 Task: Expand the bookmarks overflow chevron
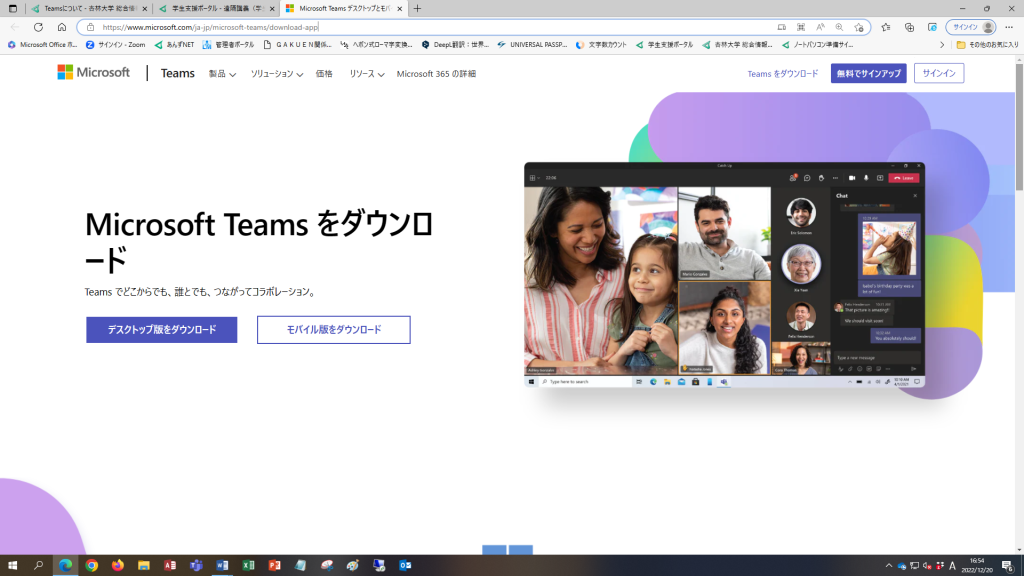click(942, 44)
